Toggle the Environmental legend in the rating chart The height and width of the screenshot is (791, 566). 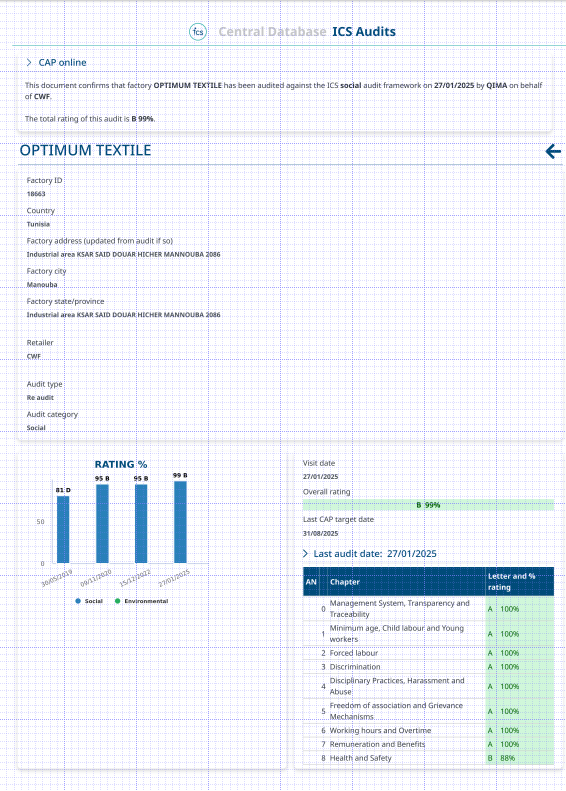(x=141, y=601)
